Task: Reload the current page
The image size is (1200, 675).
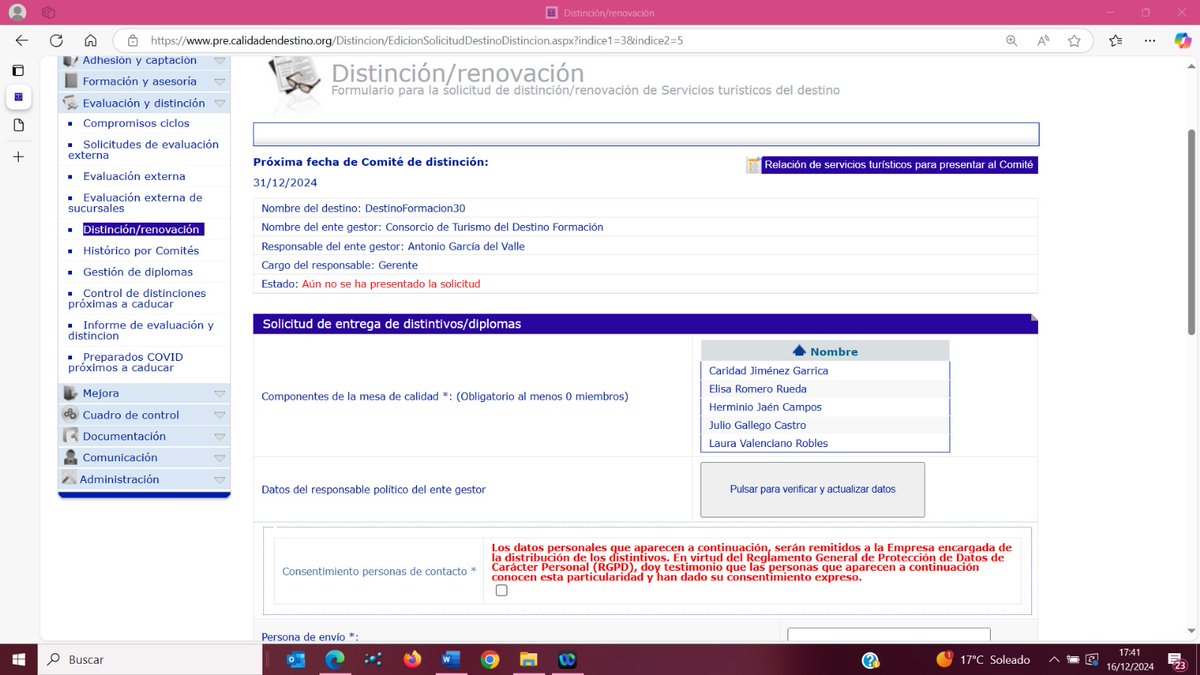Action: click(56, 41)
